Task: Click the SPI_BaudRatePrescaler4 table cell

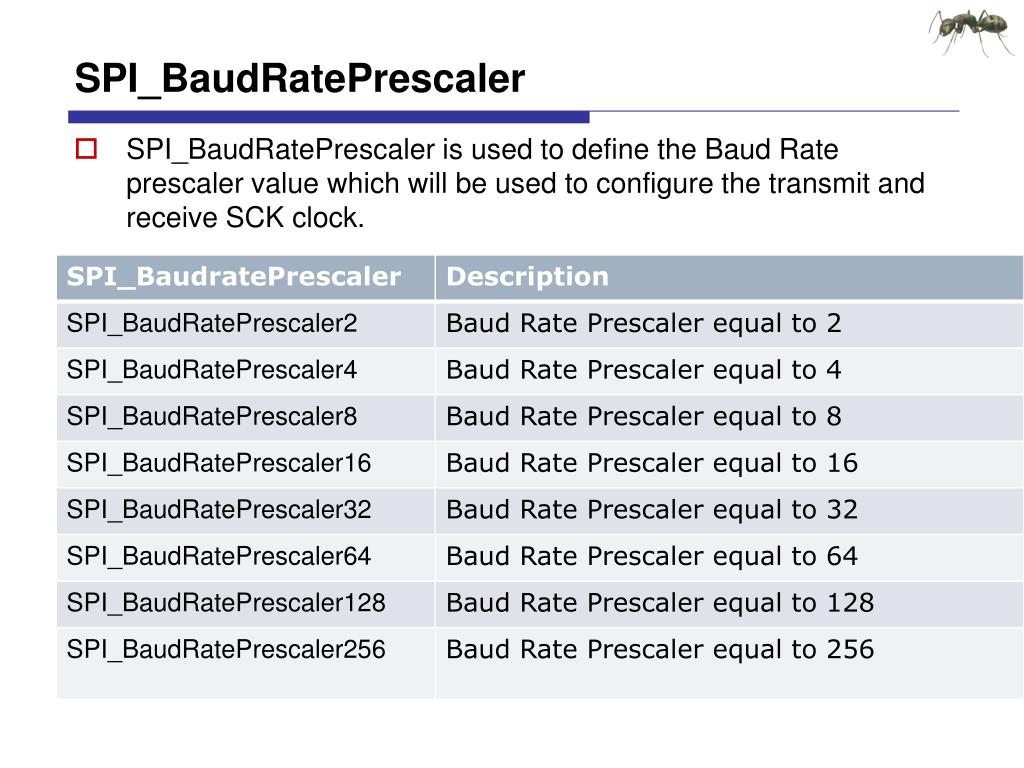Action: point(246,371)
